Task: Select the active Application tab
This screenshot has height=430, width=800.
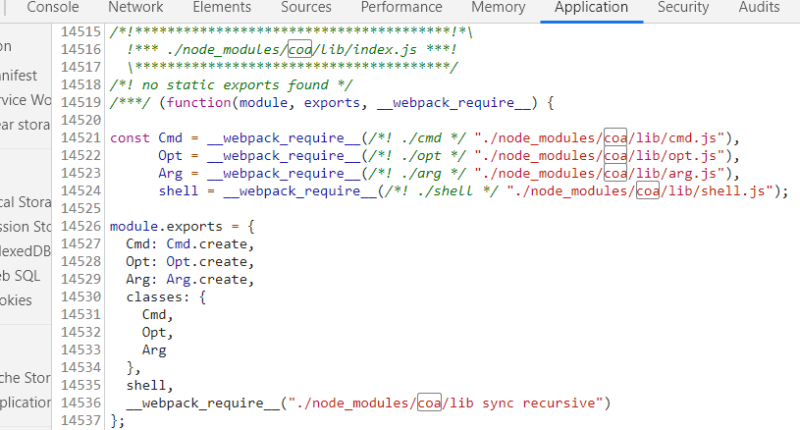Action: pos(591,7)
